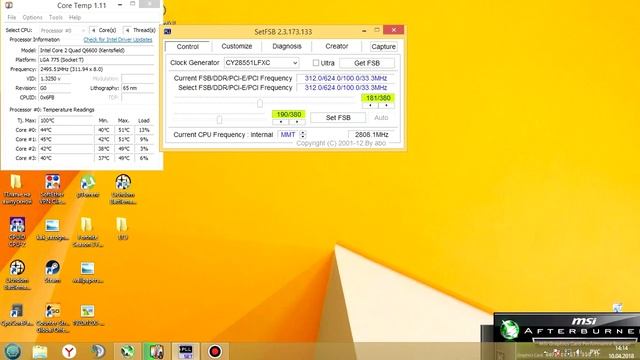Image resolution: width=640 pixels, height=360 pixels.
Task: Click the Core #3 temperature reading
Action: tap(66, 158)
